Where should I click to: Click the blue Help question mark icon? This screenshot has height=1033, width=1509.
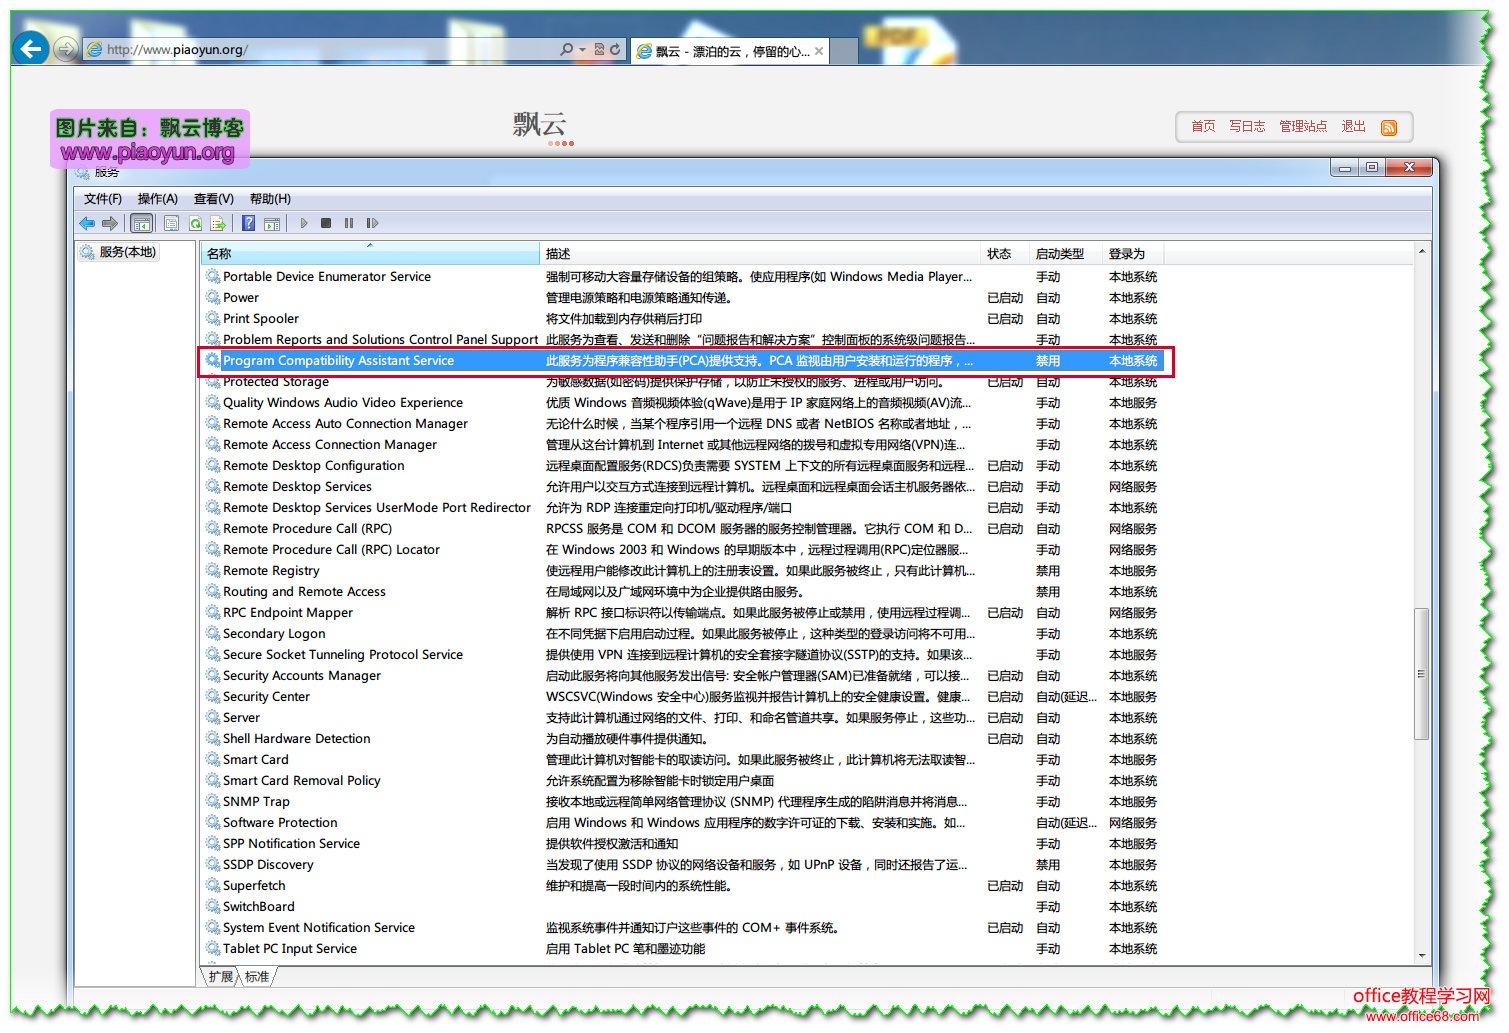[248, 223]
